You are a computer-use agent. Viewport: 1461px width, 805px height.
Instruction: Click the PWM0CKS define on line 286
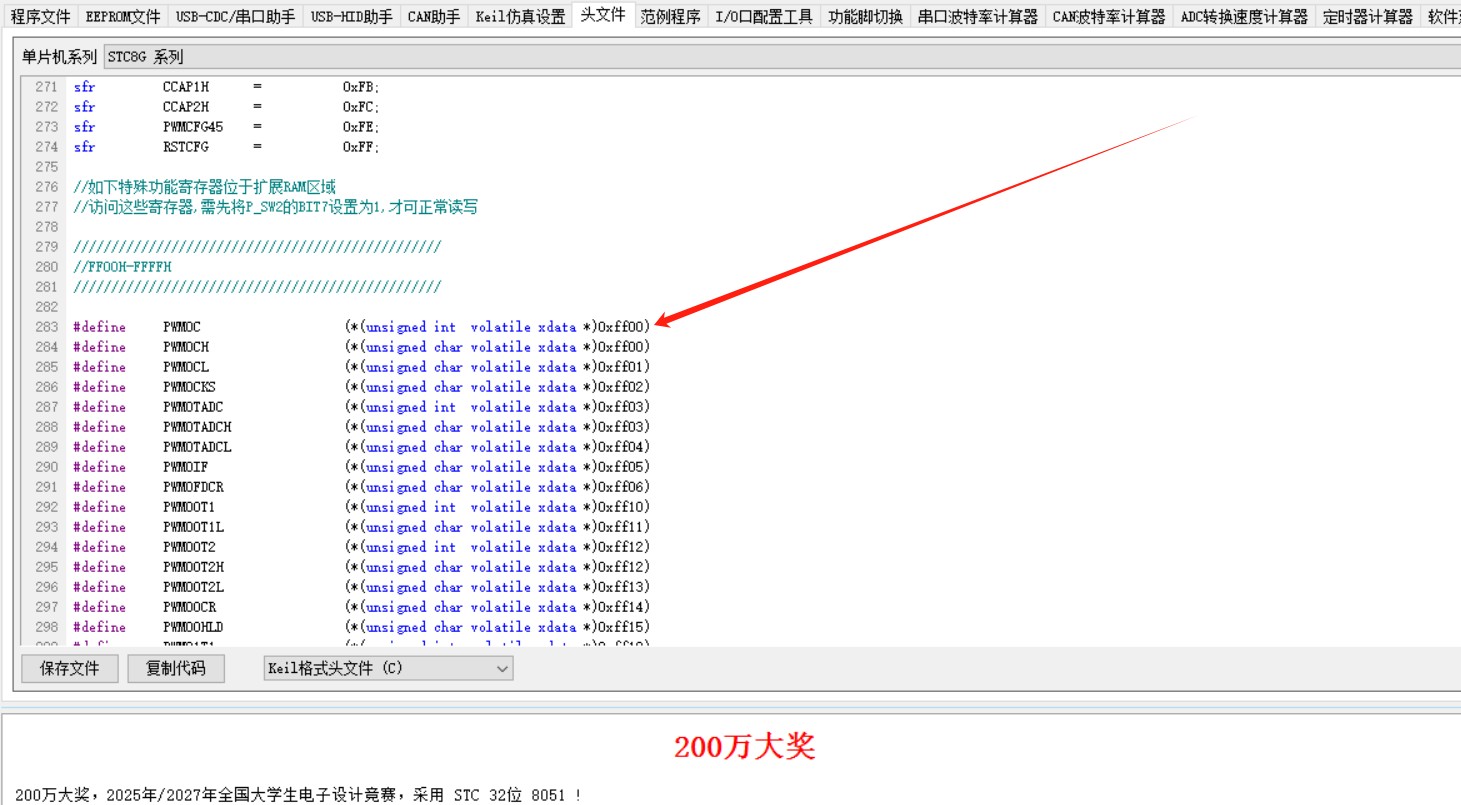click(189, 387)
